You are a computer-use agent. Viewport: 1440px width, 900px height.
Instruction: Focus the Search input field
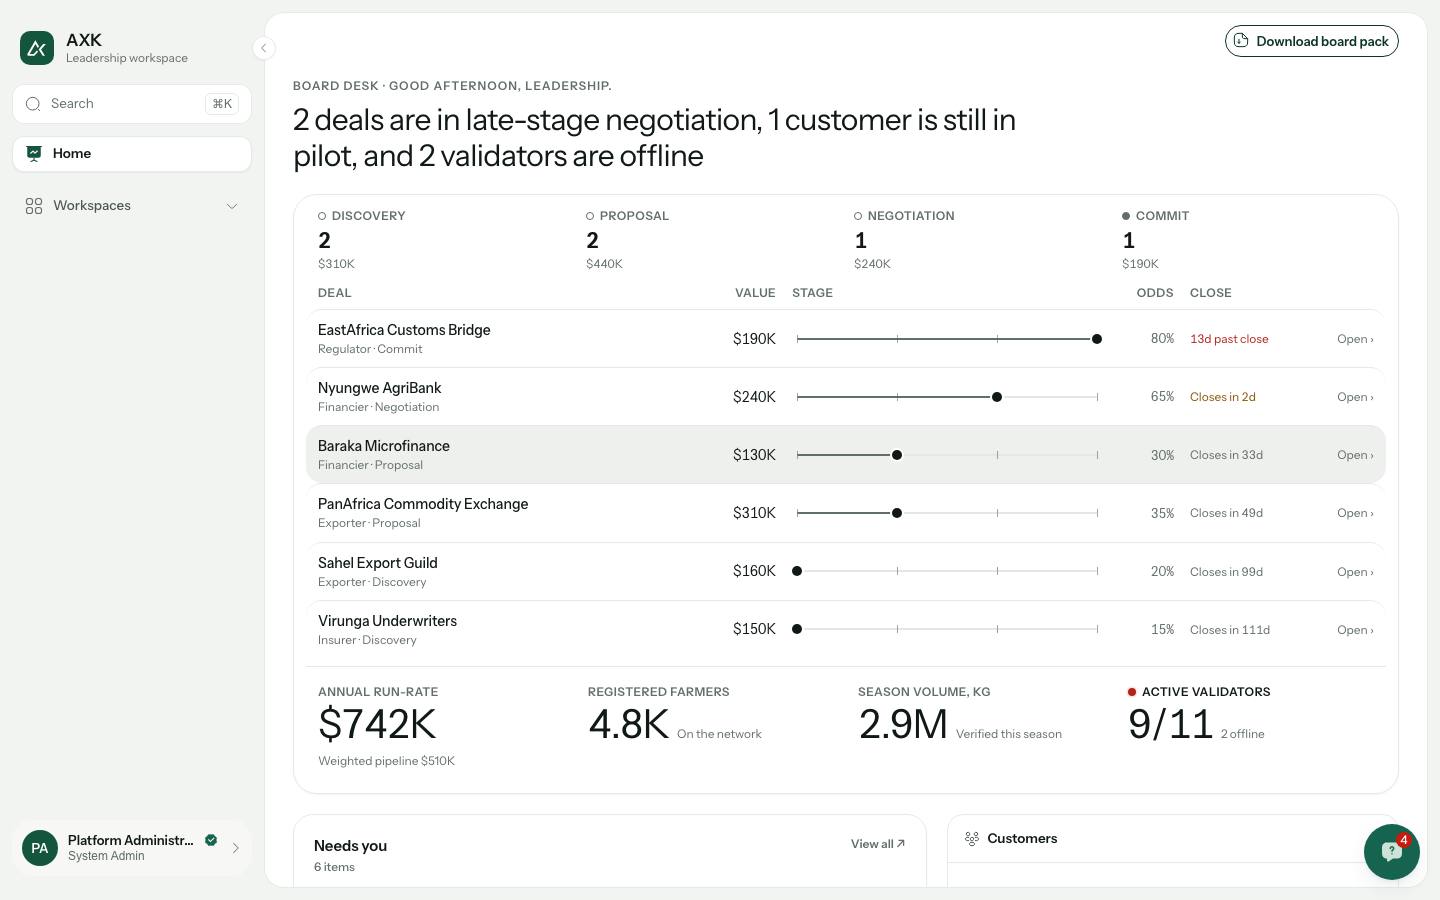click(x=132, y=104)
